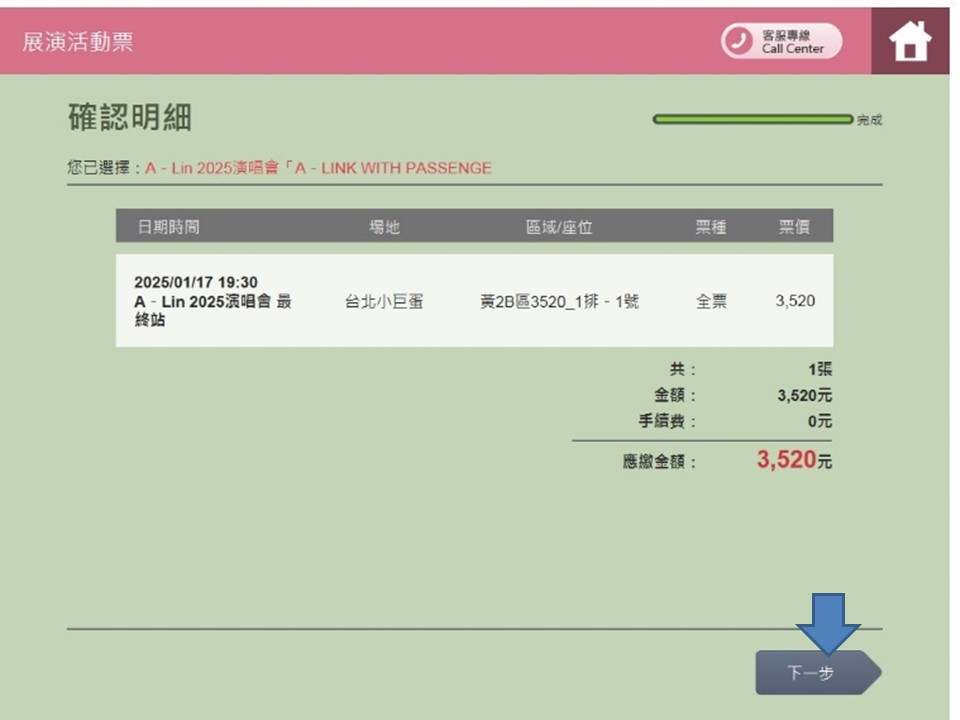960x720 pixels.
Task: Click the 應繳金額 label
Action: pyautogui.click(x=659, y=461)
